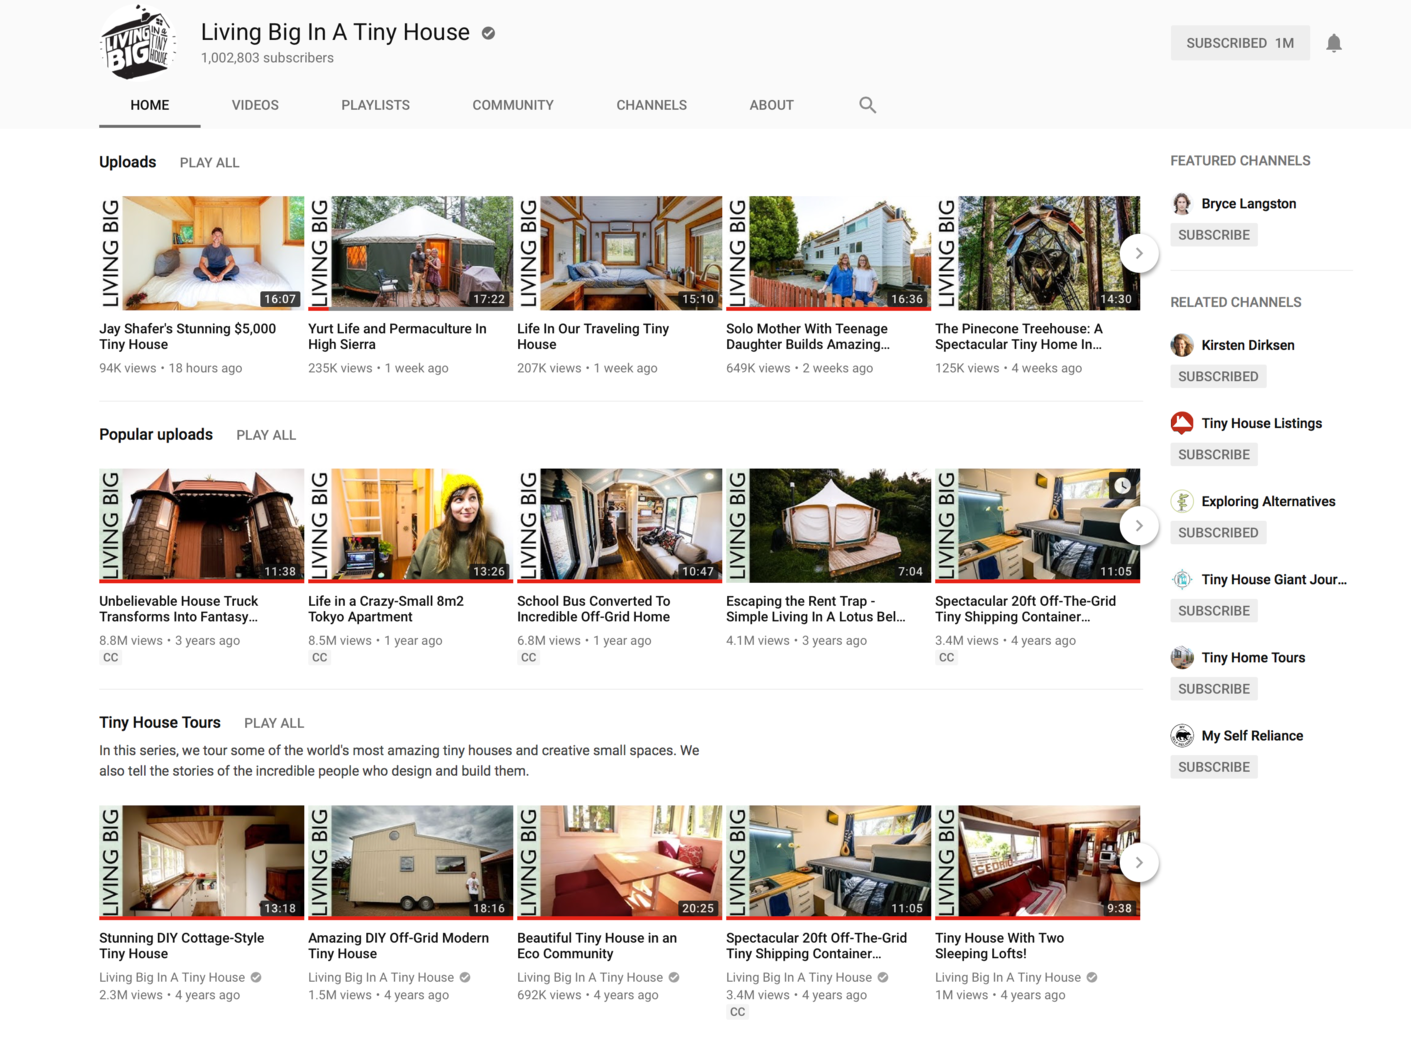Show more Popular uploads with next arrow
This screenshot has height=1037, width=1411.
click(1139, 525)
